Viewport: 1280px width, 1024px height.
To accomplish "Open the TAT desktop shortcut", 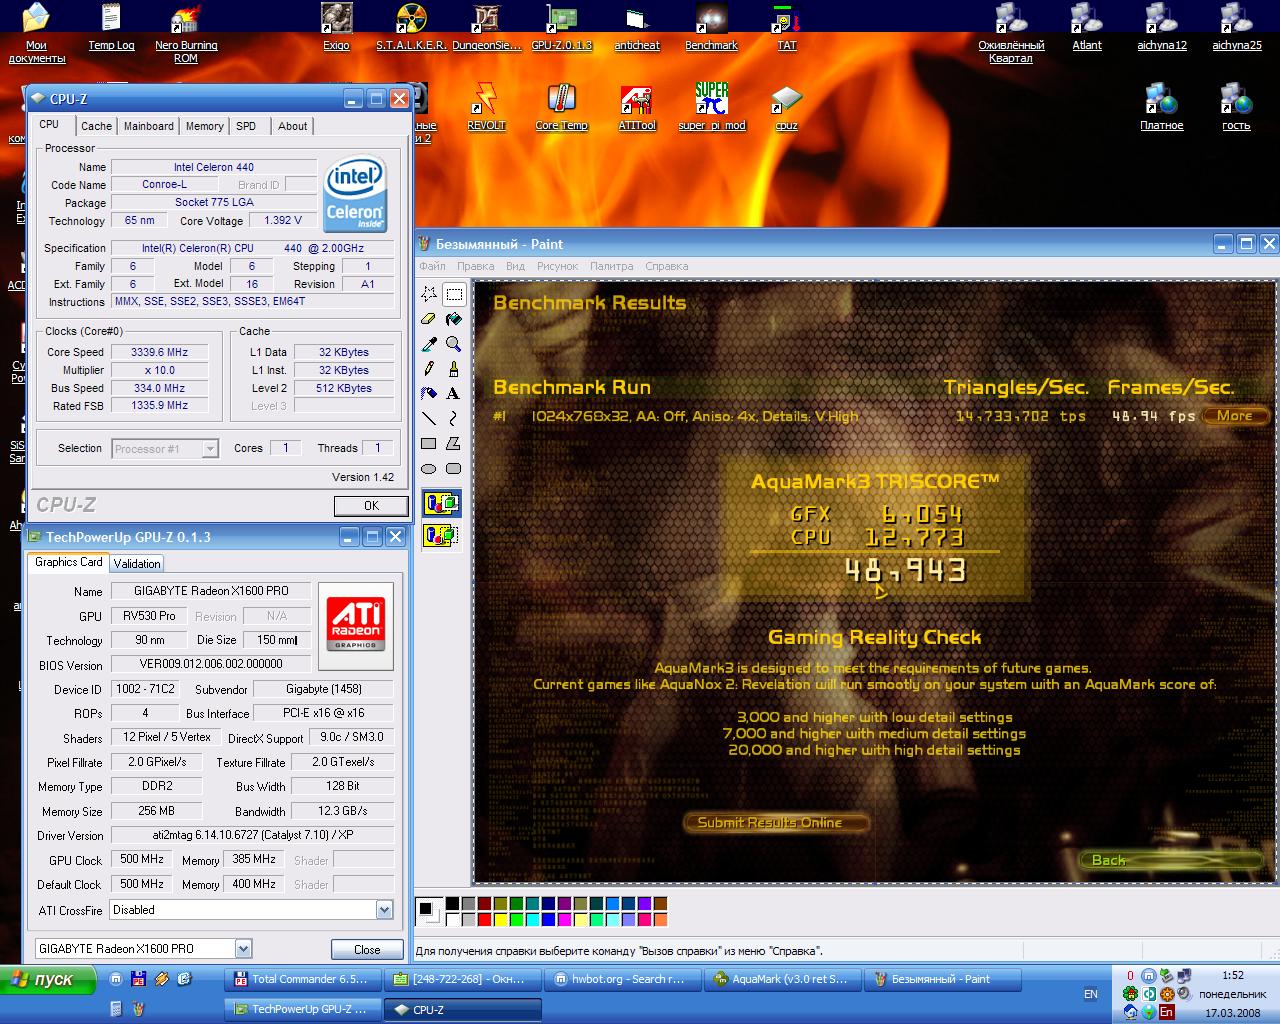I will tap(787, 28).
